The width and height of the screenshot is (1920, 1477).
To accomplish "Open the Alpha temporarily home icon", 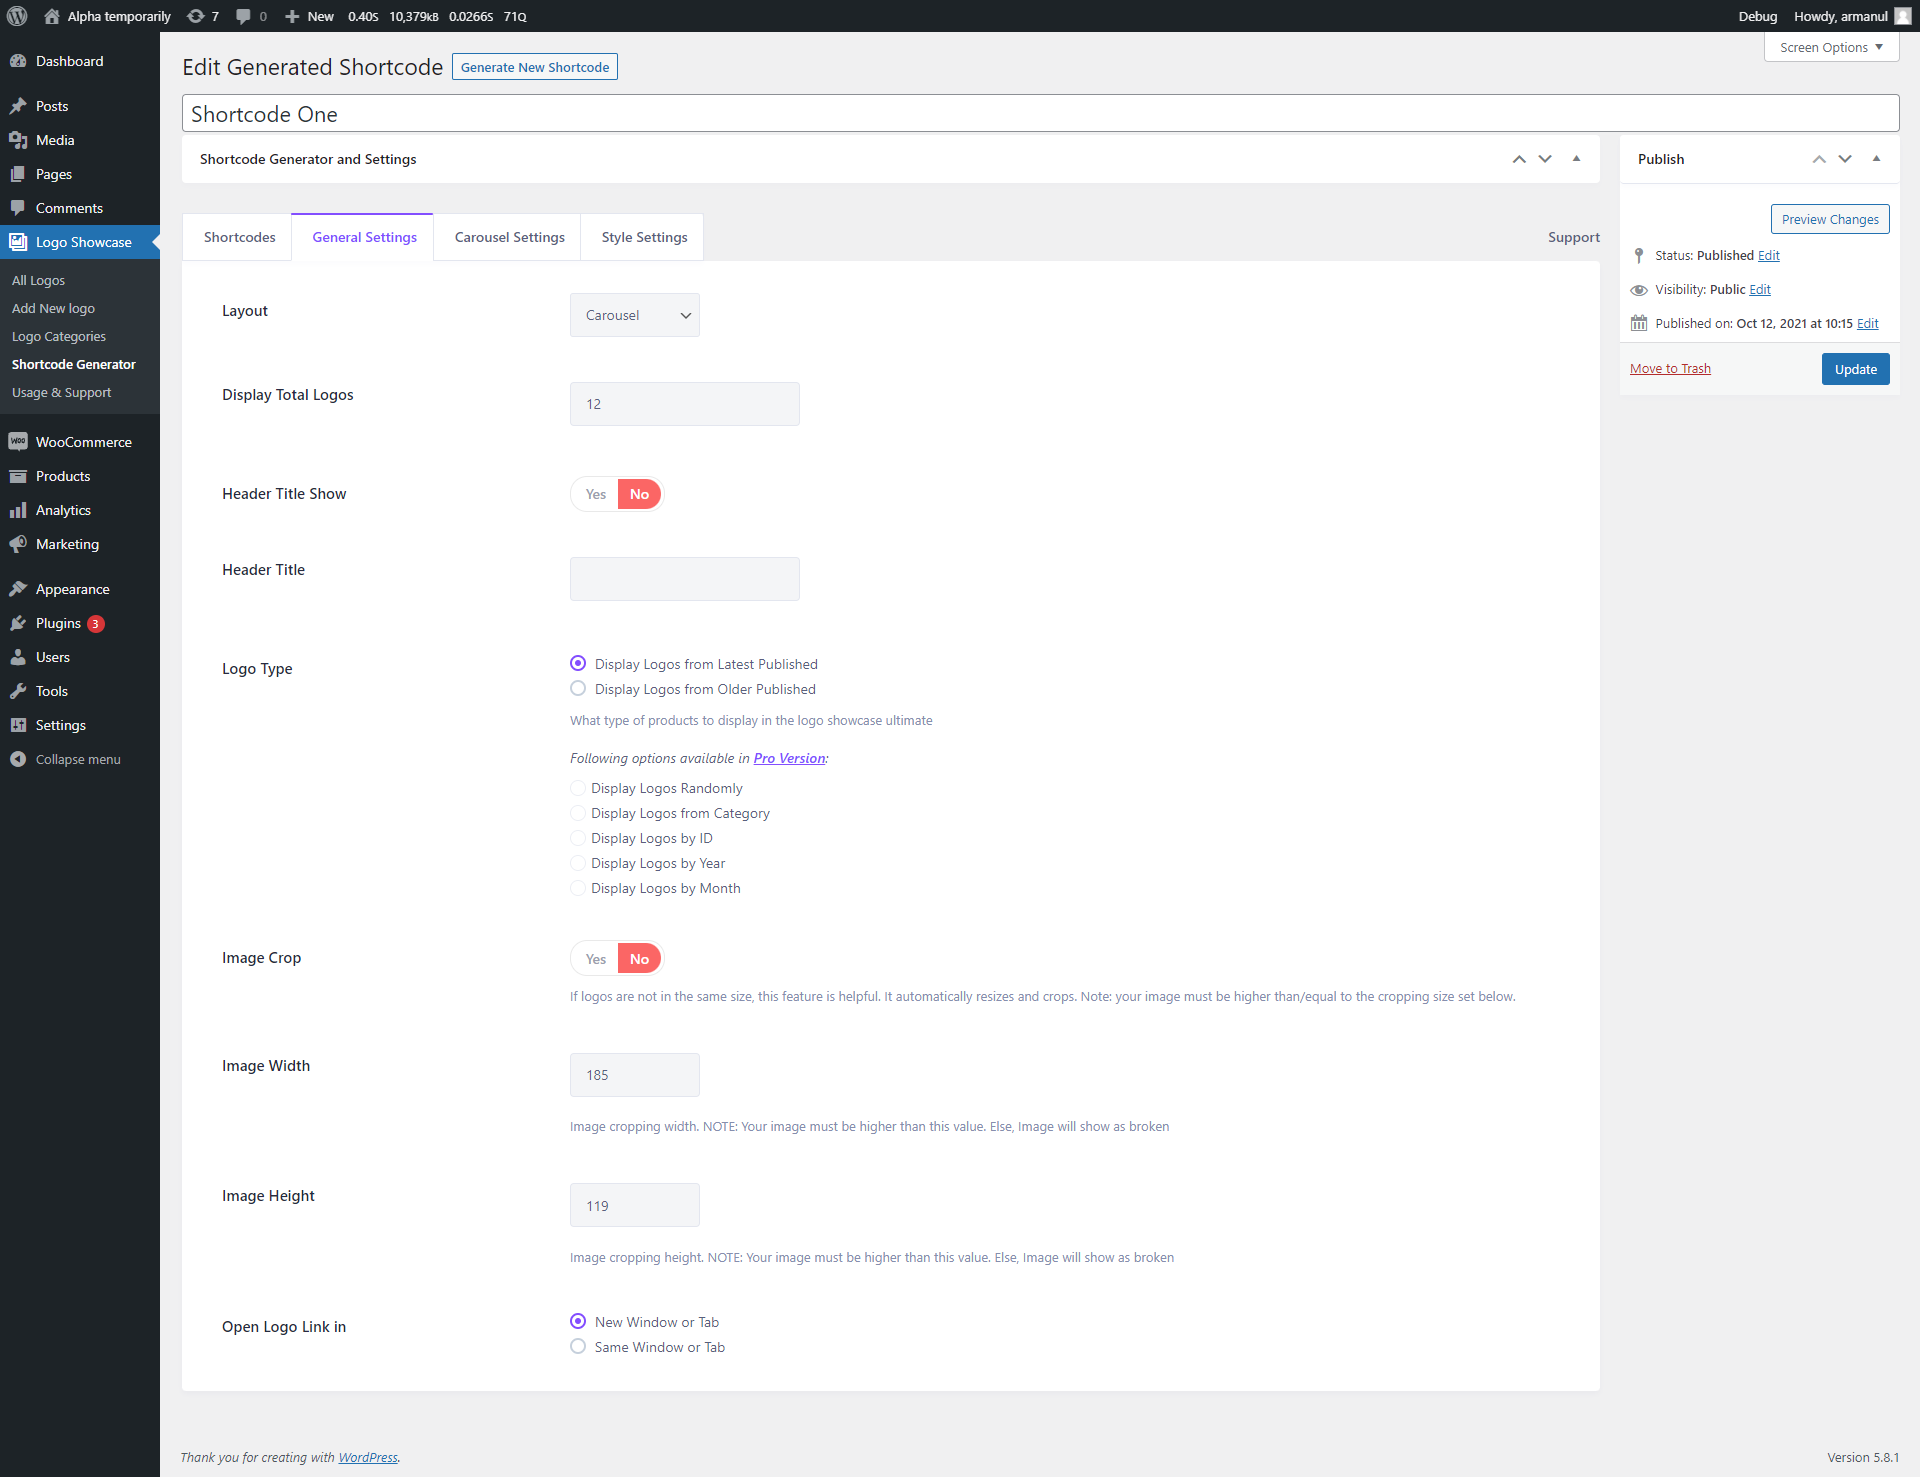I will tap(52, 16).
